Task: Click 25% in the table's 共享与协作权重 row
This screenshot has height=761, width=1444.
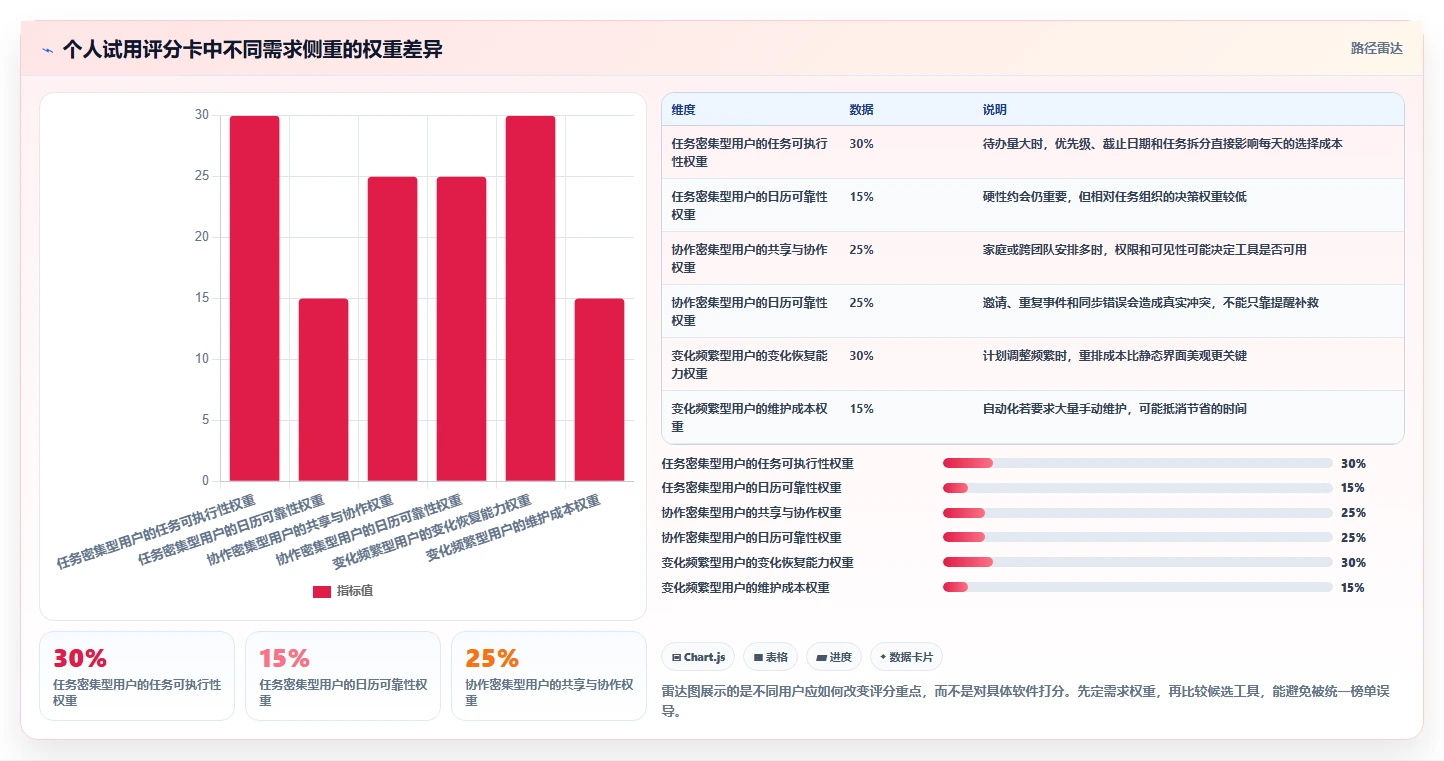Action: coord(861,250)
